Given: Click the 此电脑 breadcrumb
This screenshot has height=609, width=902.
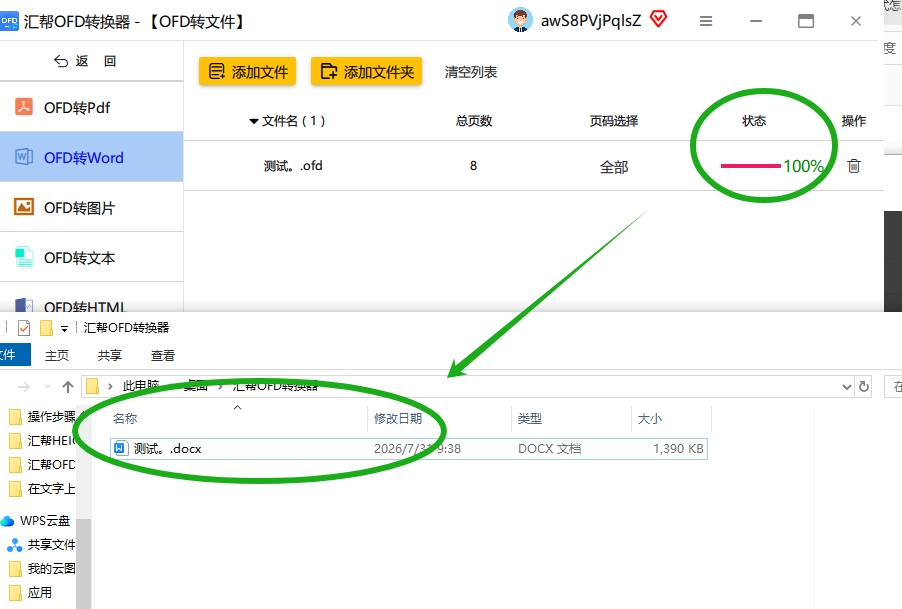Looking at the screenshot, I should (x=140, y=386).
